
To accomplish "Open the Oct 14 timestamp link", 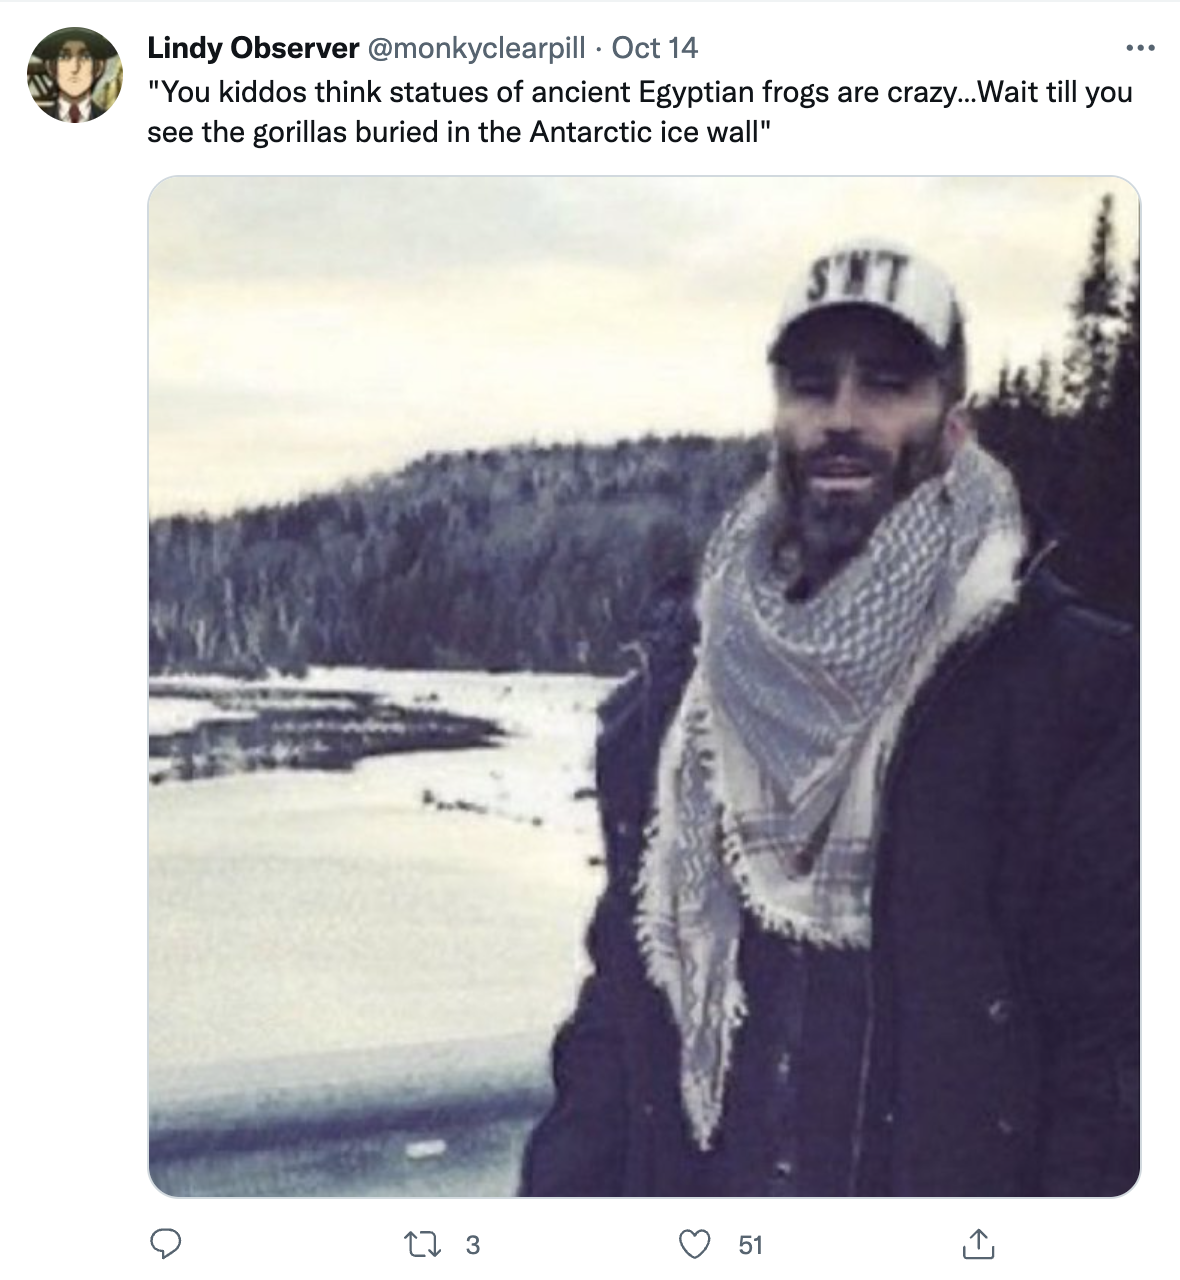I will pos(655,47).
